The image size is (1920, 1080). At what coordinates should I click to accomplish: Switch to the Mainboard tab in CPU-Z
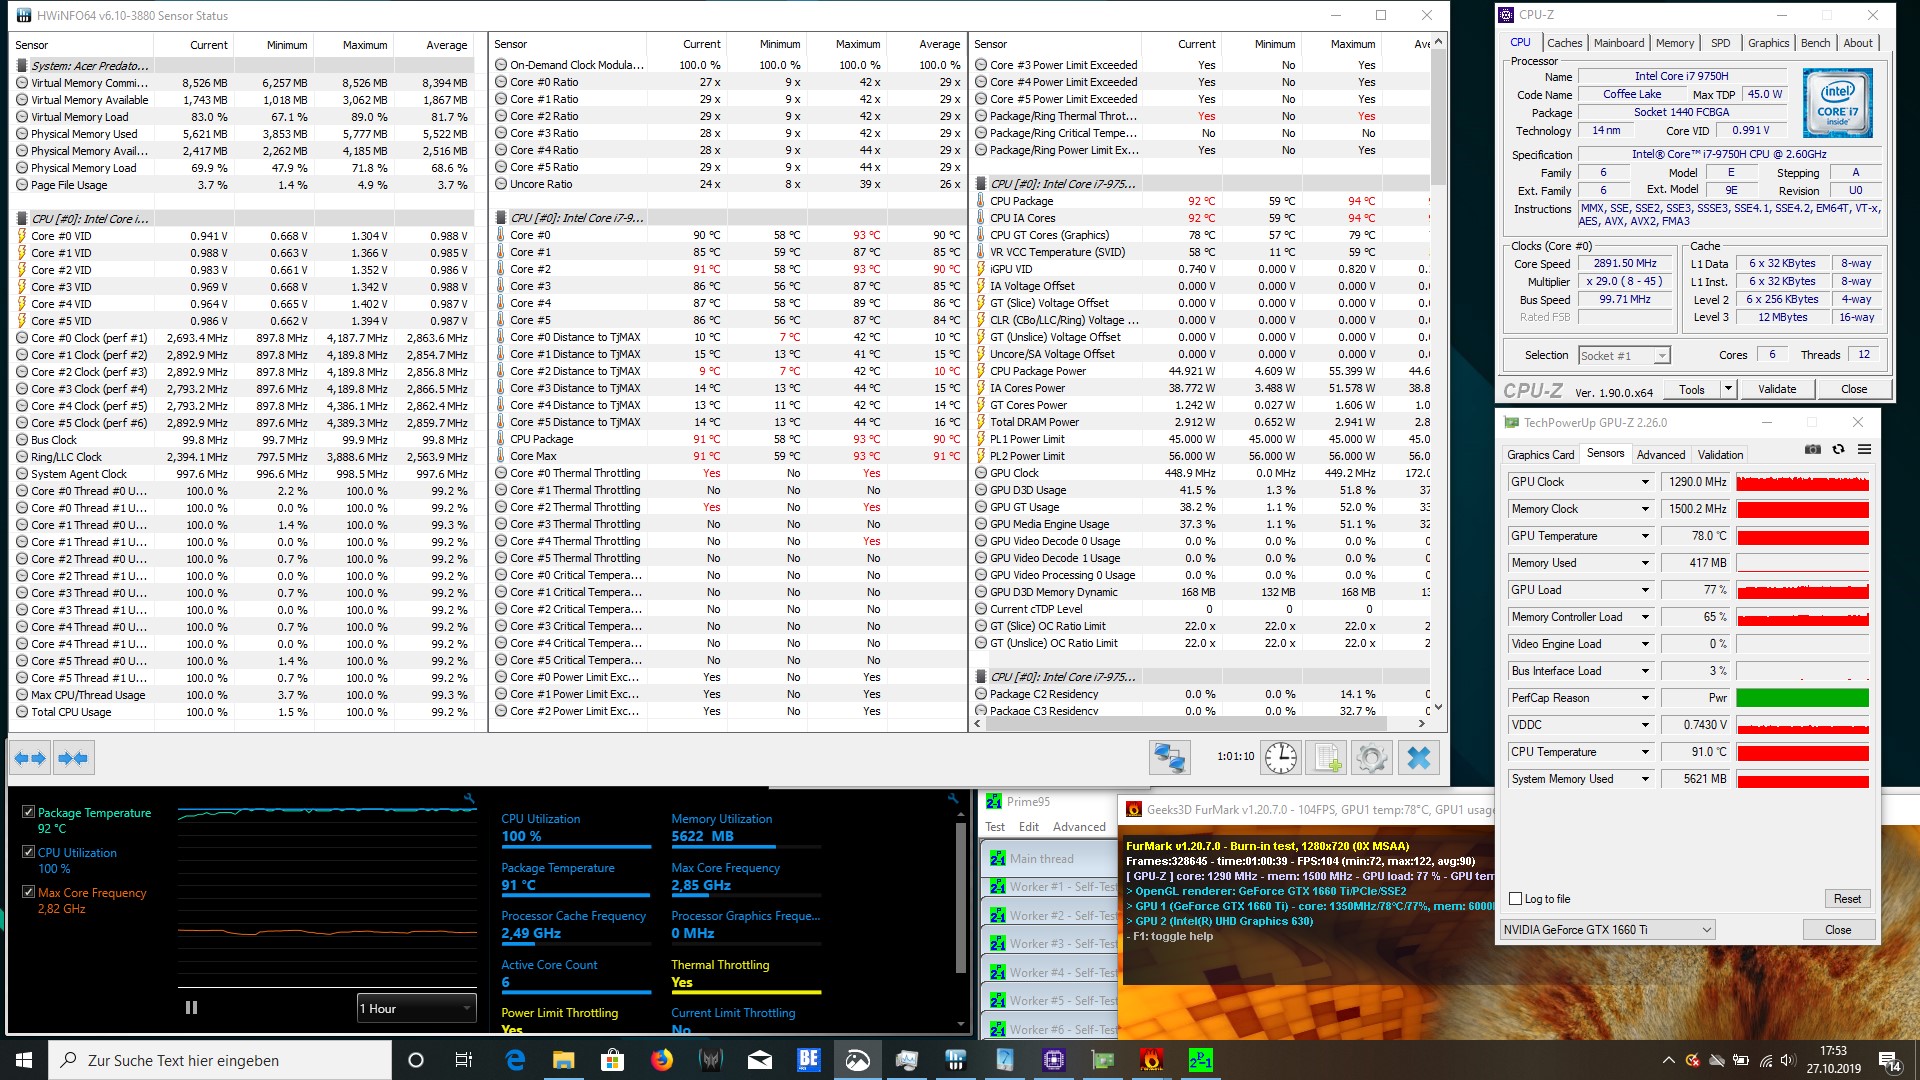pyautogui.click(x=1618, y=43)
